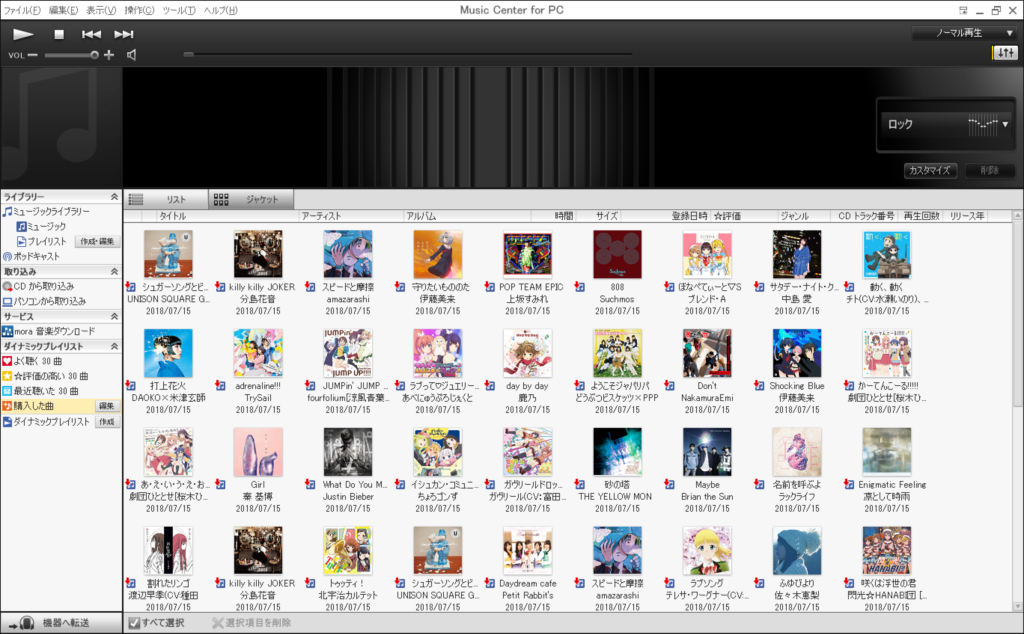Sort by the 再生回数 column header
Viewport: 1024px width, 634px height.
point(921,215)
